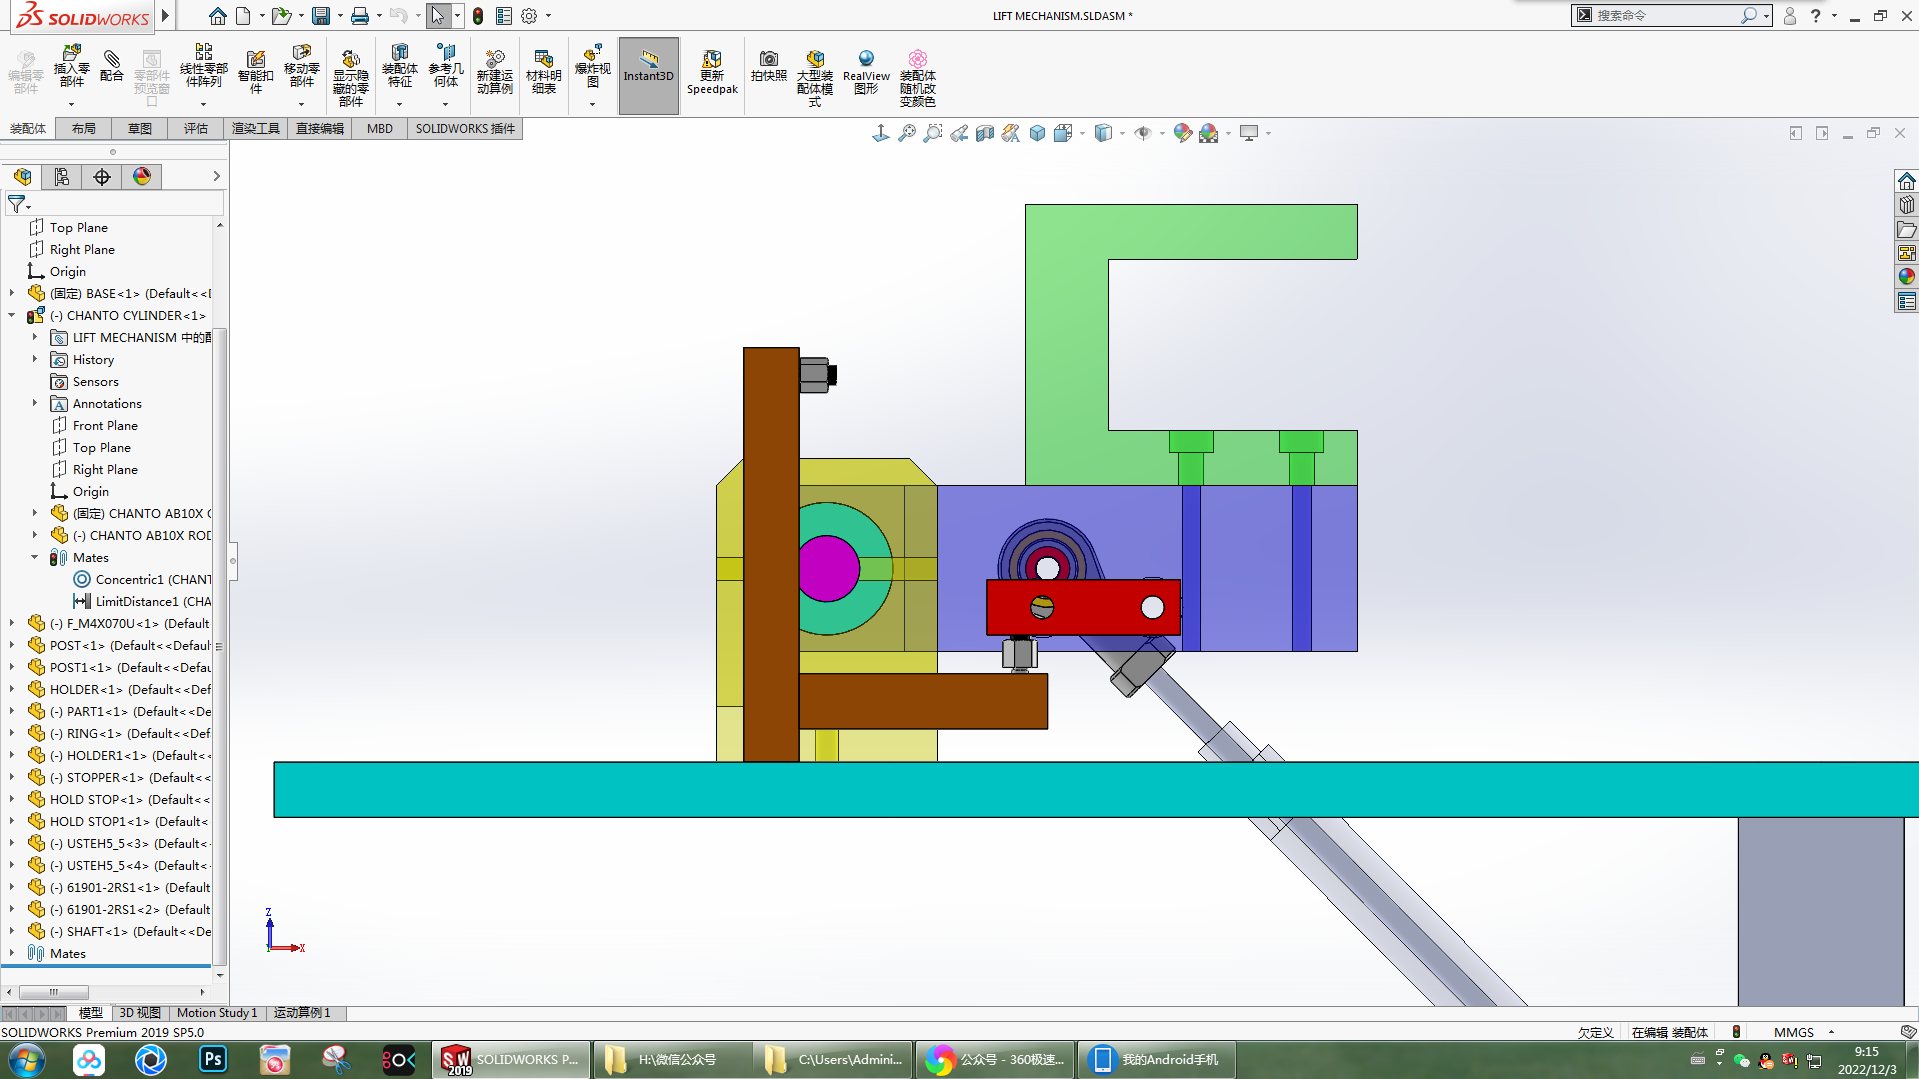1919x1079 pixels.
Task: Expand the History folder
Action: (x=35, y=359)
